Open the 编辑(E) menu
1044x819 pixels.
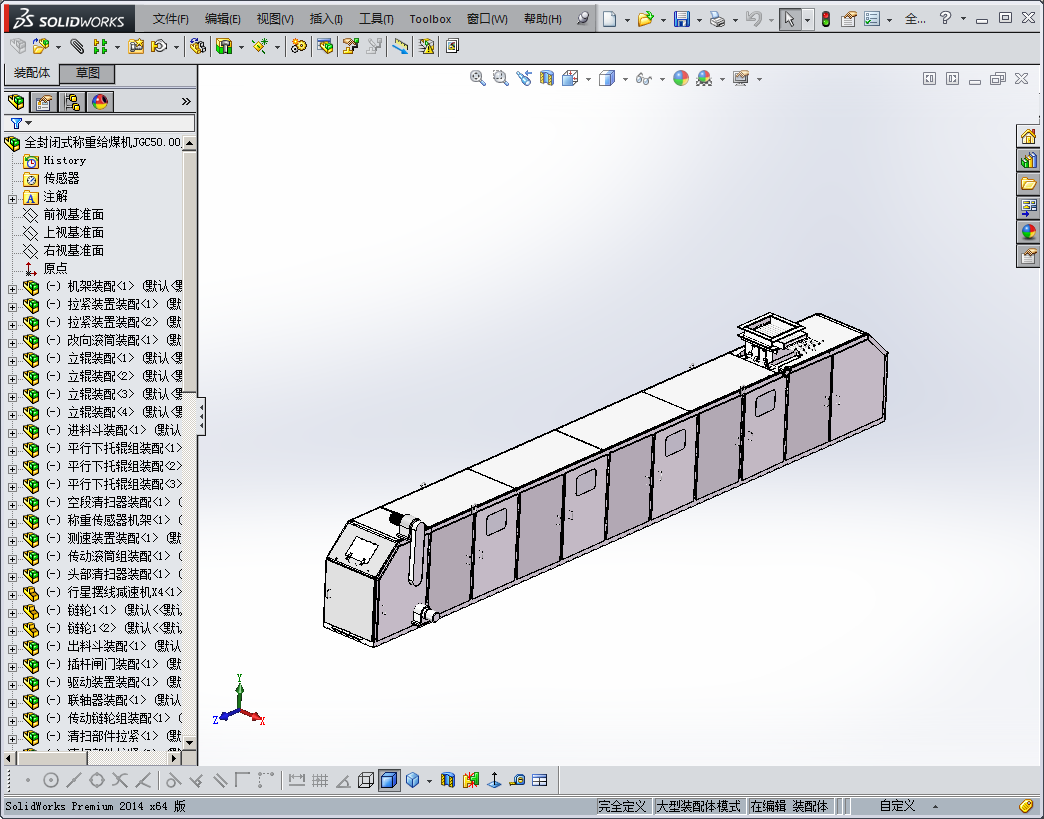tap(222, 19)
